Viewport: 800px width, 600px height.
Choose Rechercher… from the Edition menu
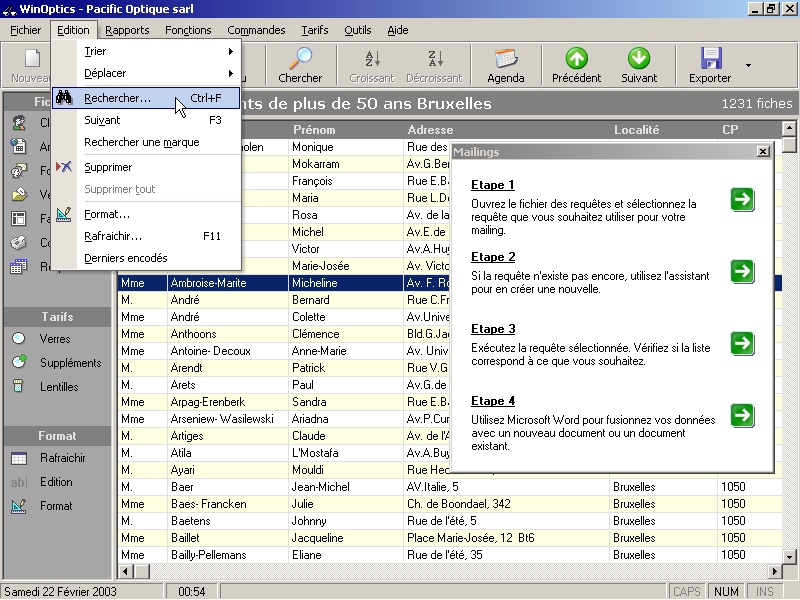coord(117,98)
